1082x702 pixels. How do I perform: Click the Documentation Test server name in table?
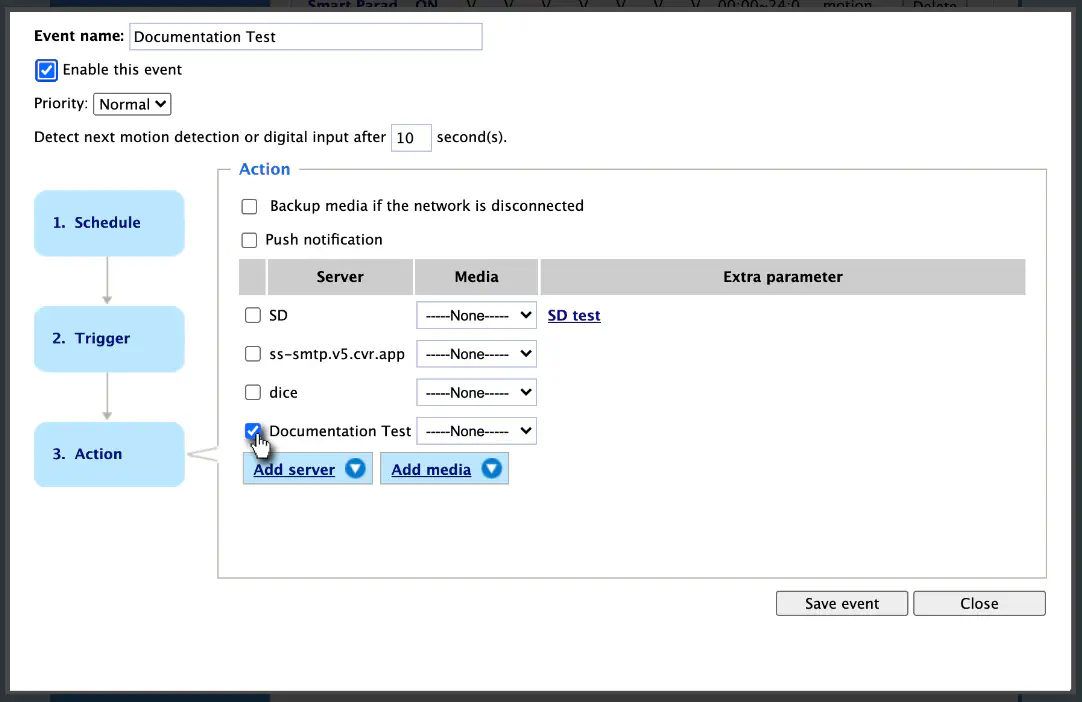click(340, 431)
